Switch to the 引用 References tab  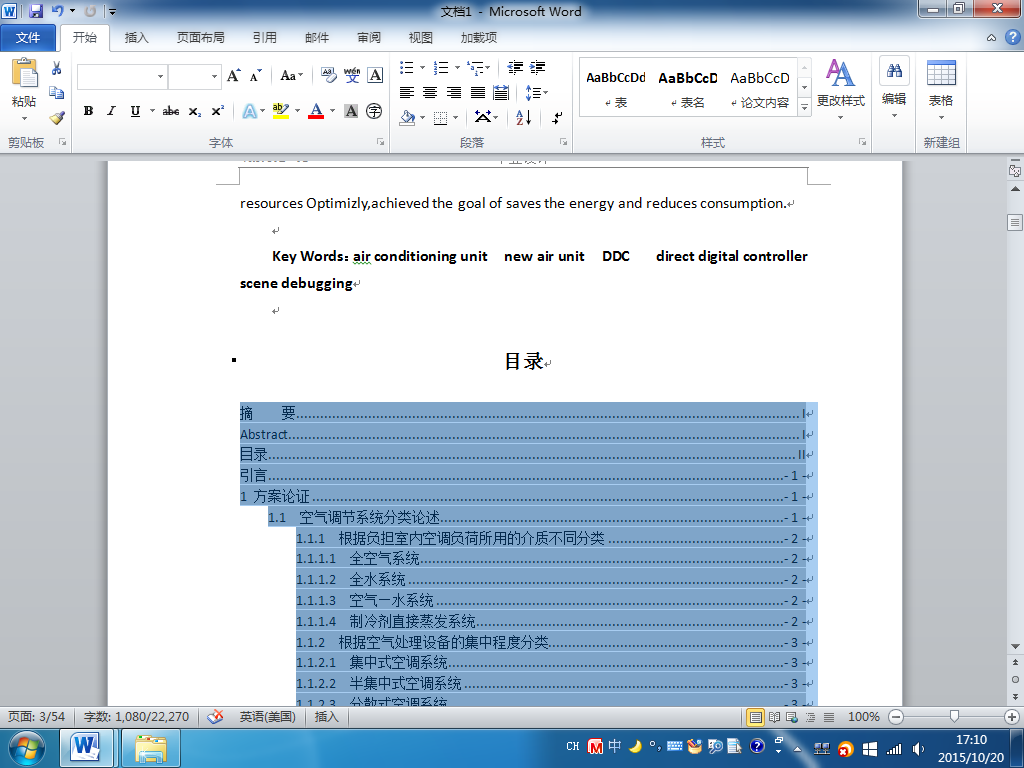pos(264,38)
